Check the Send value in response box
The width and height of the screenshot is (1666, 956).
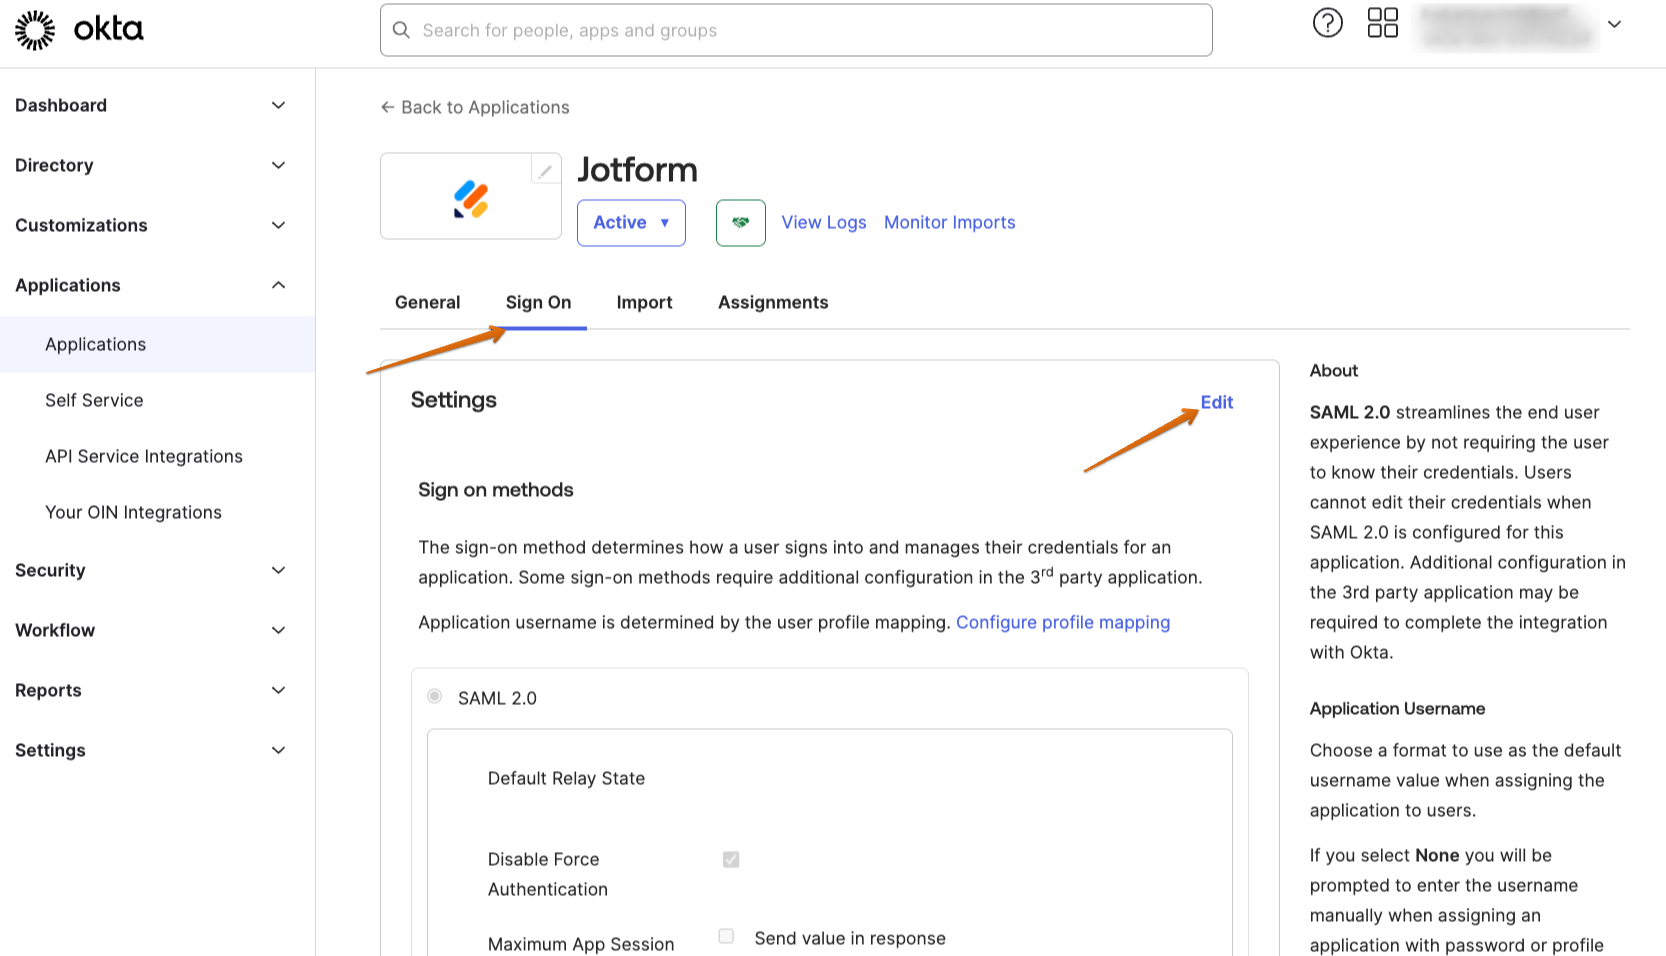pos(727,936)
